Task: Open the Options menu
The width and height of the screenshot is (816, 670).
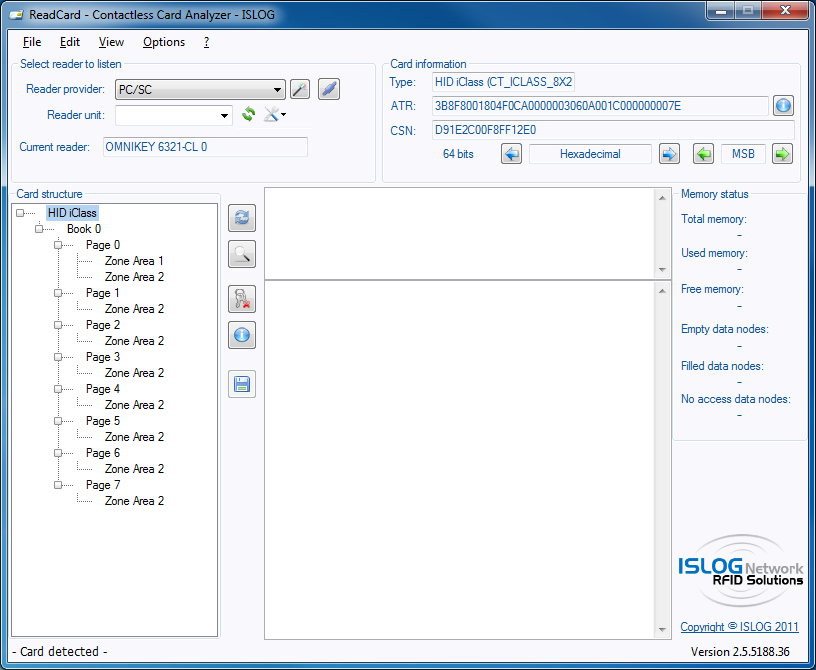Action: 164,42
